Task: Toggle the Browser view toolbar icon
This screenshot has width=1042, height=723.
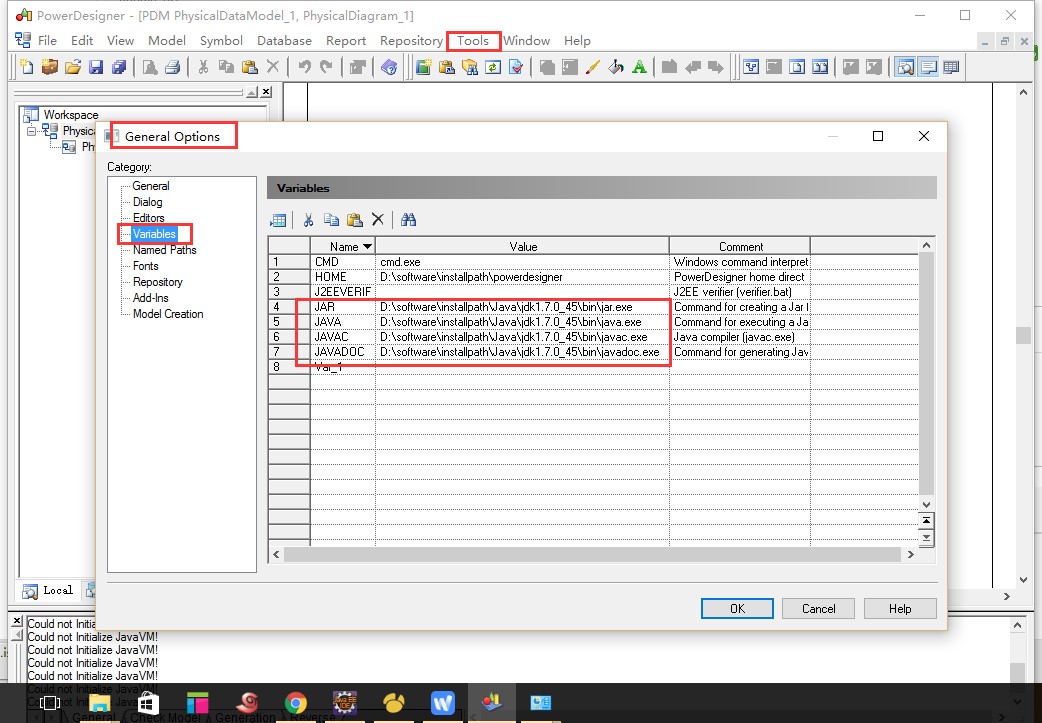Action: 905,66
